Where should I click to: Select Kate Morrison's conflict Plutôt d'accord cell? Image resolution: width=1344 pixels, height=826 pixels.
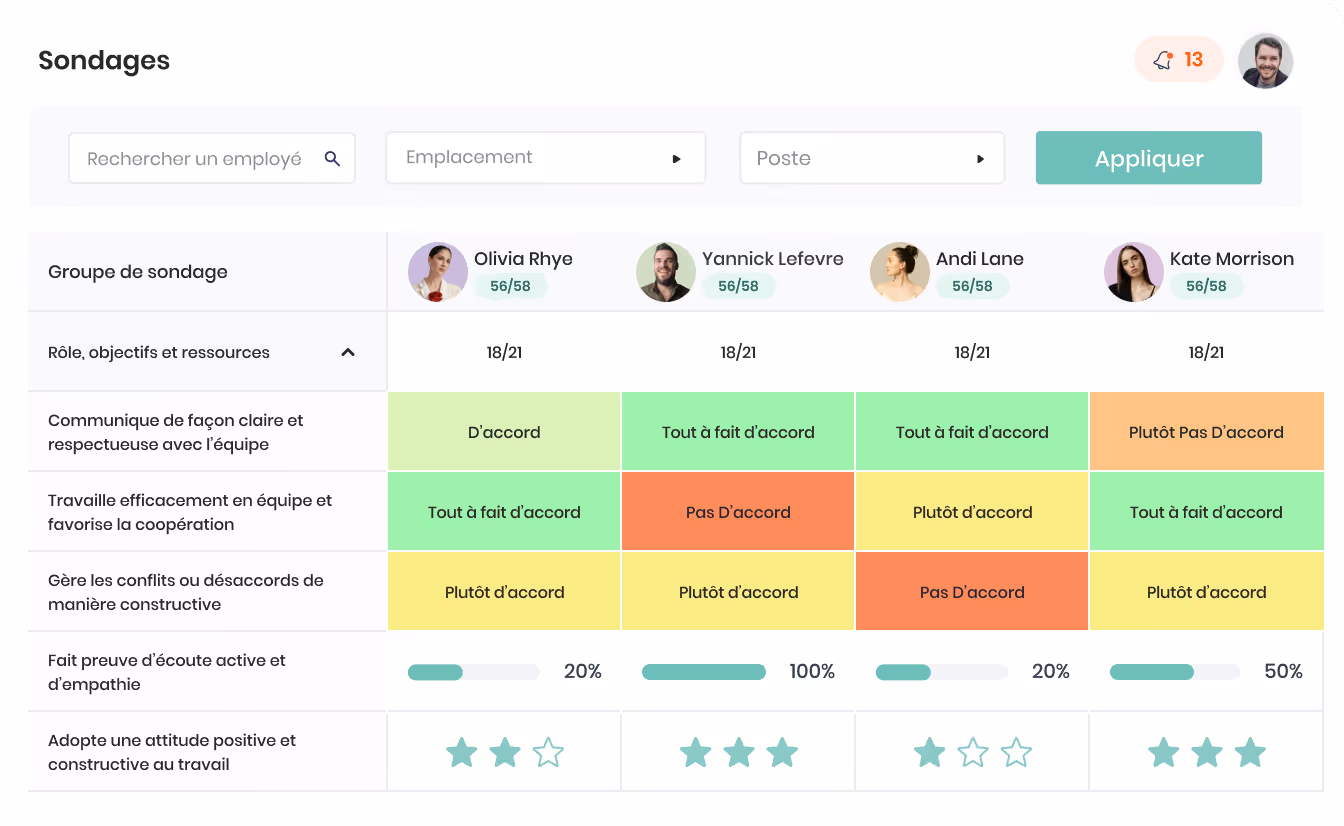pos(1206,591)
